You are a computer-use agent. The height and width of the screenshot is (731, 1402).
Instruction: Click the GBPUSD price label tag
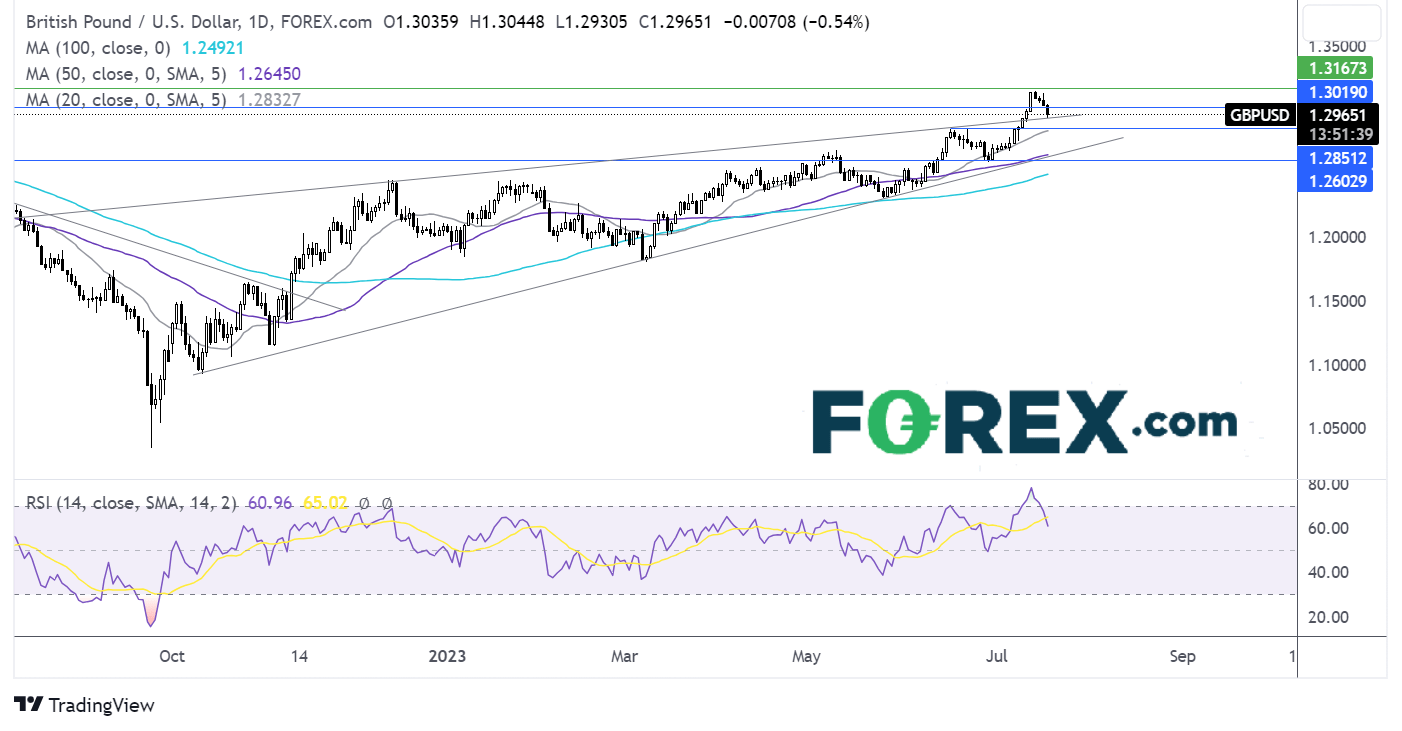point(1260,115)
